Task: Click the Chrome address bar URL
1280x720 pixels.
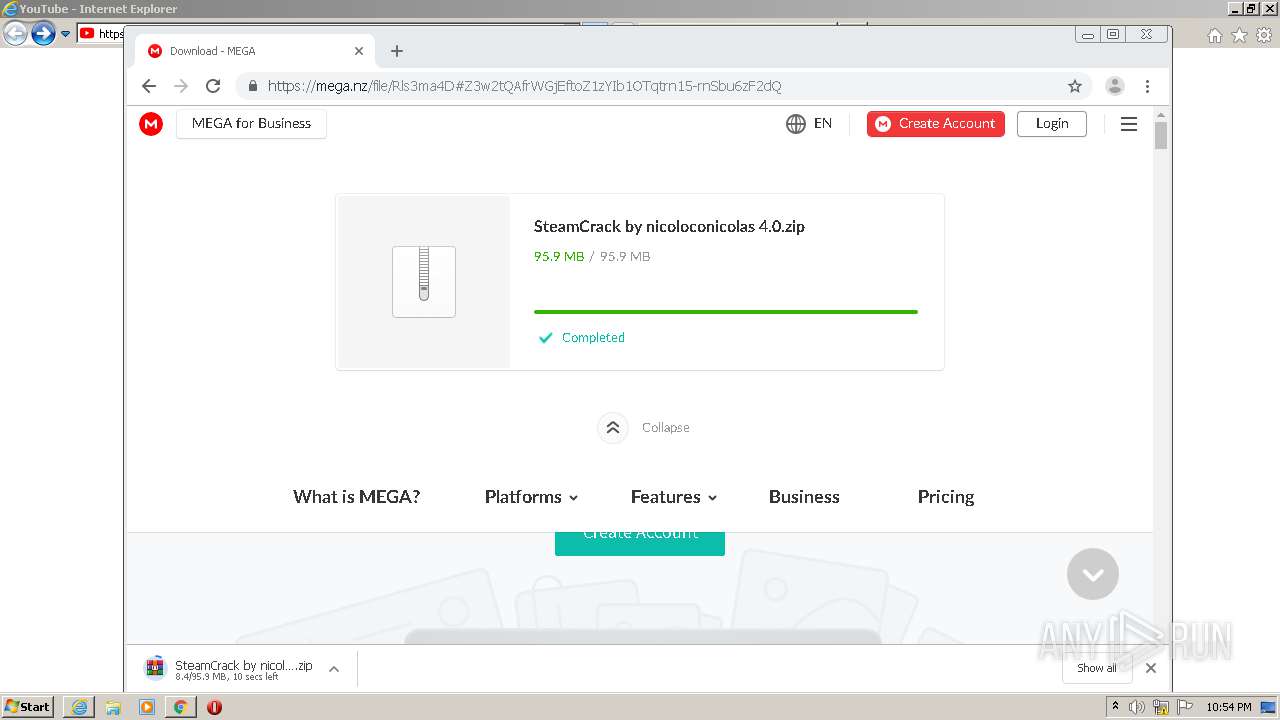Action: 524,86
